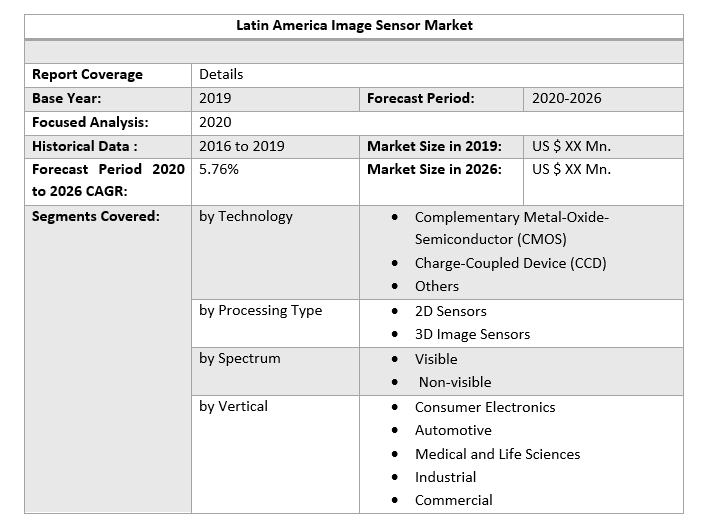Select the Focused Analysis label

90,122
